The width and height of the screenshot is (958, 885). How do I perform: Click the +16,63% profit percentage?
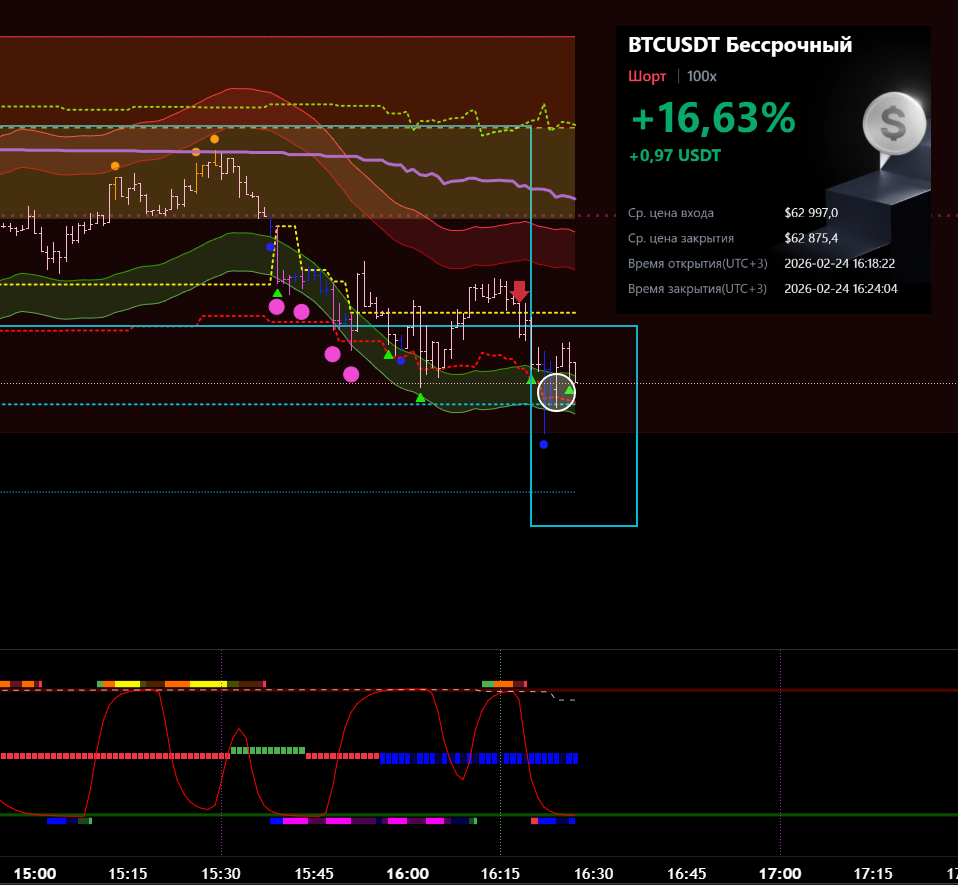[713, 119]
